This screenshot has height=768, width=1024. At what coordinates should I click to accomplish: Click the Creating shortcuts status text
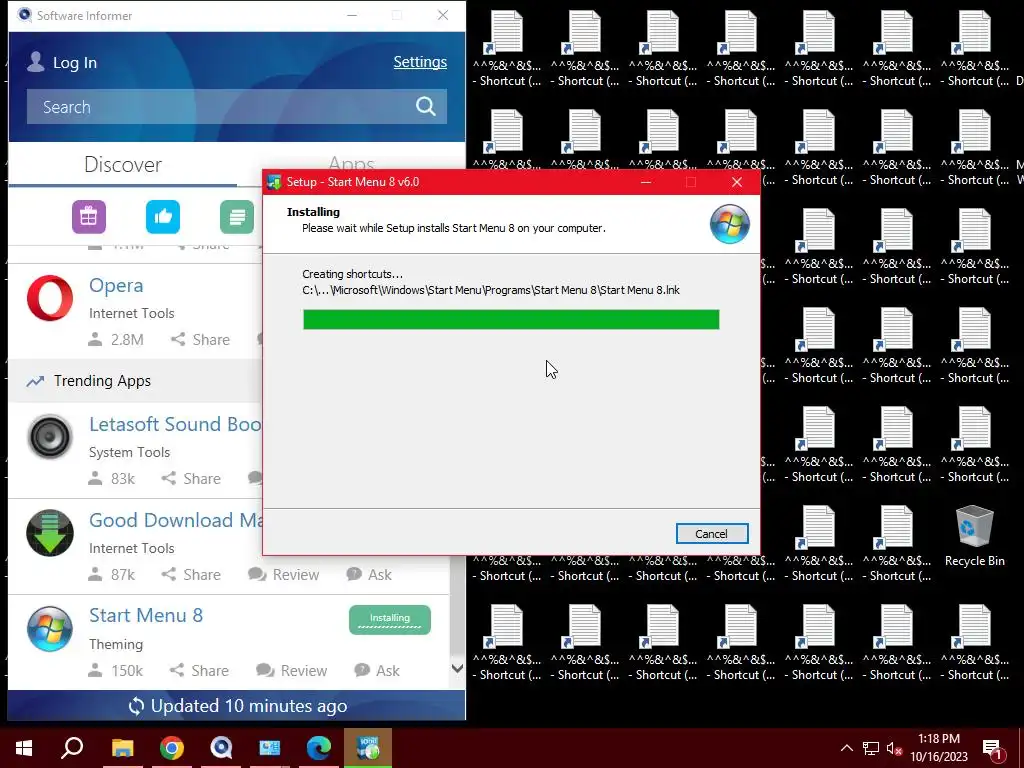(x=353, y=274)
